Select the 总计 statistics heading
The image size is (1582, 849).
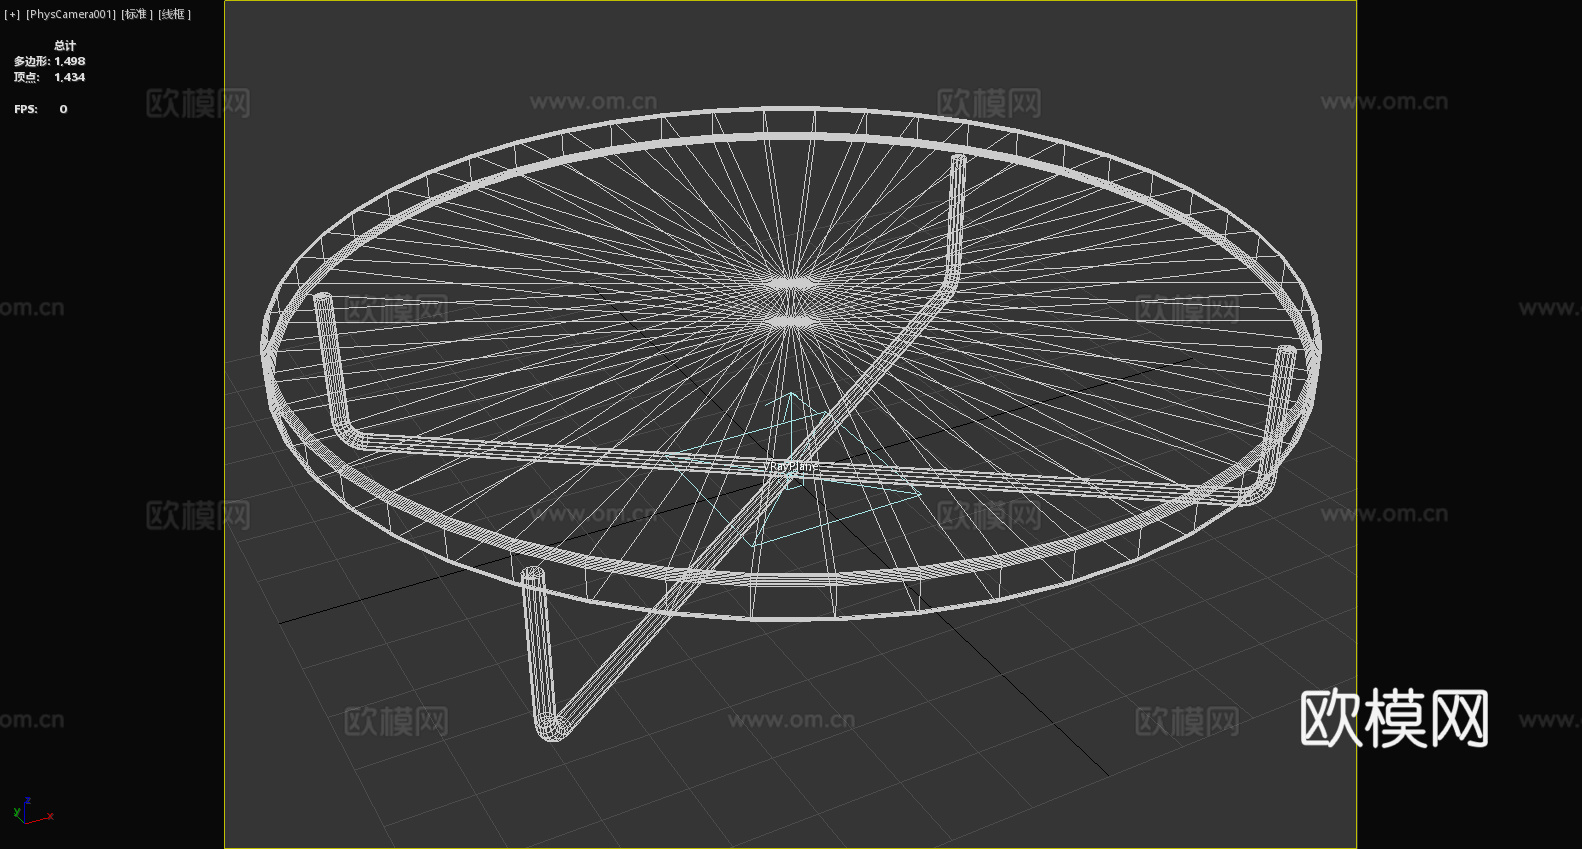(x=65, y=46)
